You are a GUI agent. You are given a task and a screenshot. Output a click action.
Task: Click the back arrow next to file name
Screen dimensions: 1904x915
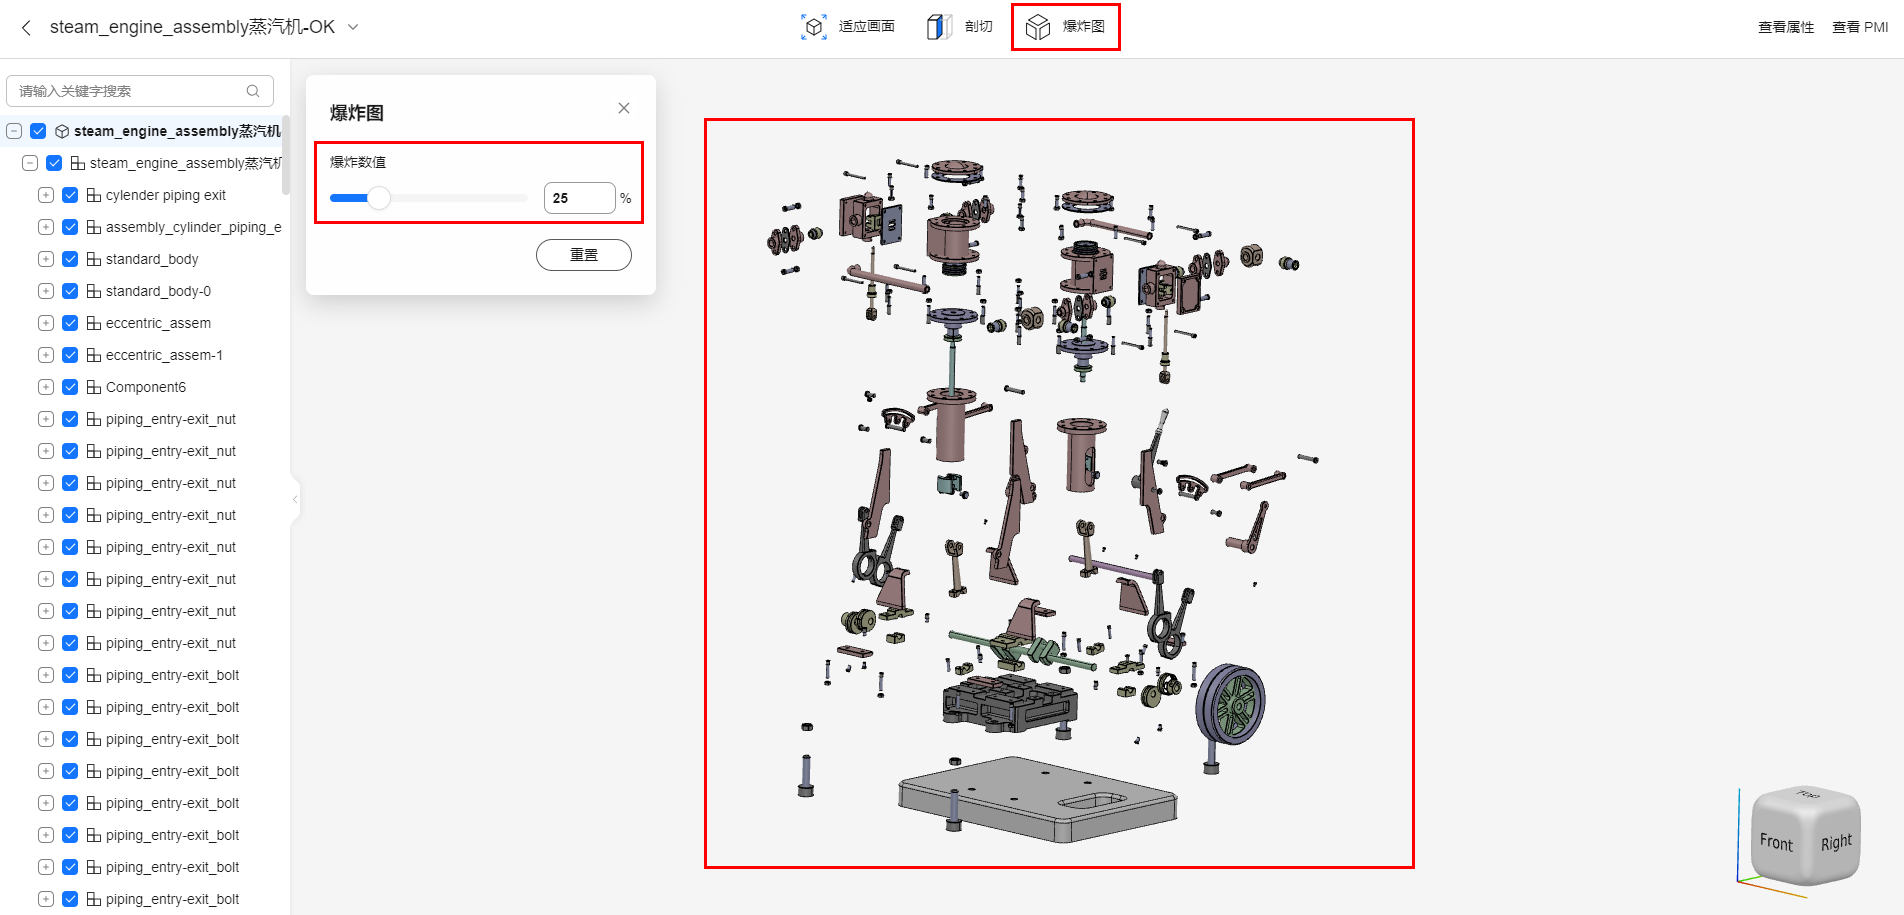coord(27,27)
